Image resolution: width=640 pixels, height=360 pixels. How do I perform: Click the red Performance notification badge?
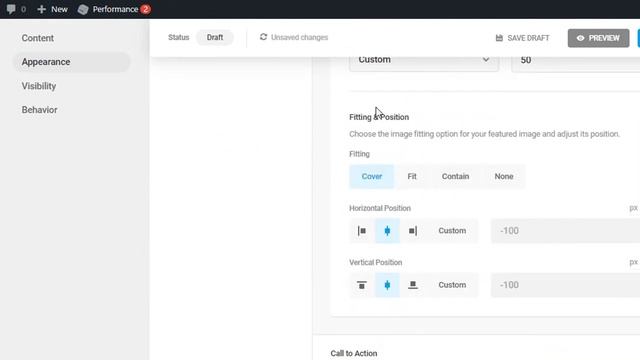point(145,9)
